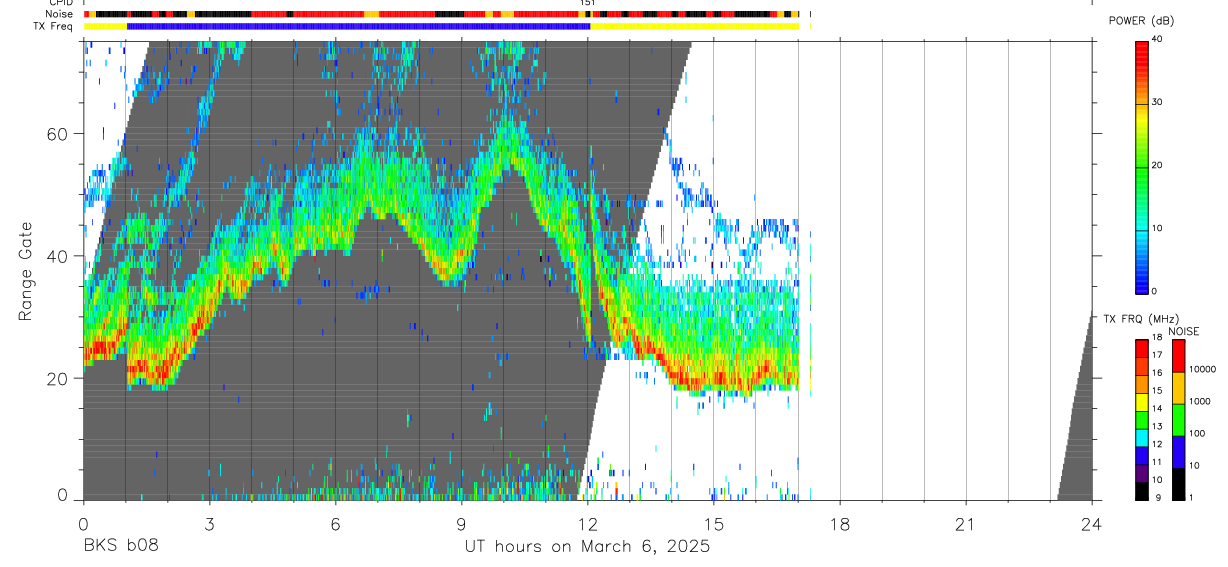
Task: Click the noise indicator strip above the plot
Action: (441, 14)
